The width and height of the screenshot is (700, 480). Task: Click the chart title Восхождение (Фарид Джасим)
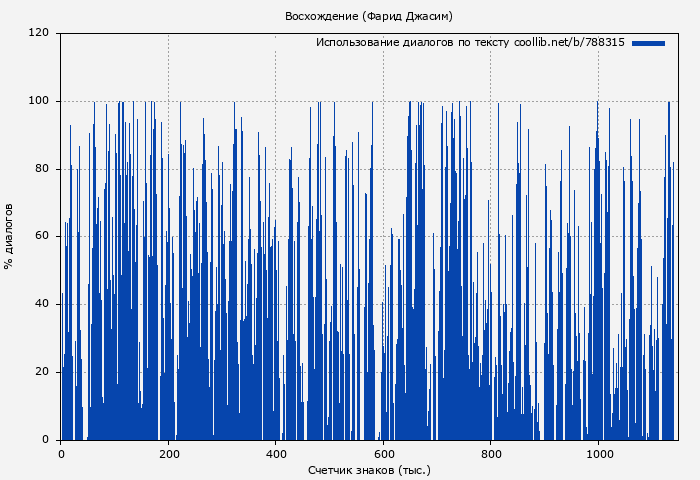click(x=369, y=16)
